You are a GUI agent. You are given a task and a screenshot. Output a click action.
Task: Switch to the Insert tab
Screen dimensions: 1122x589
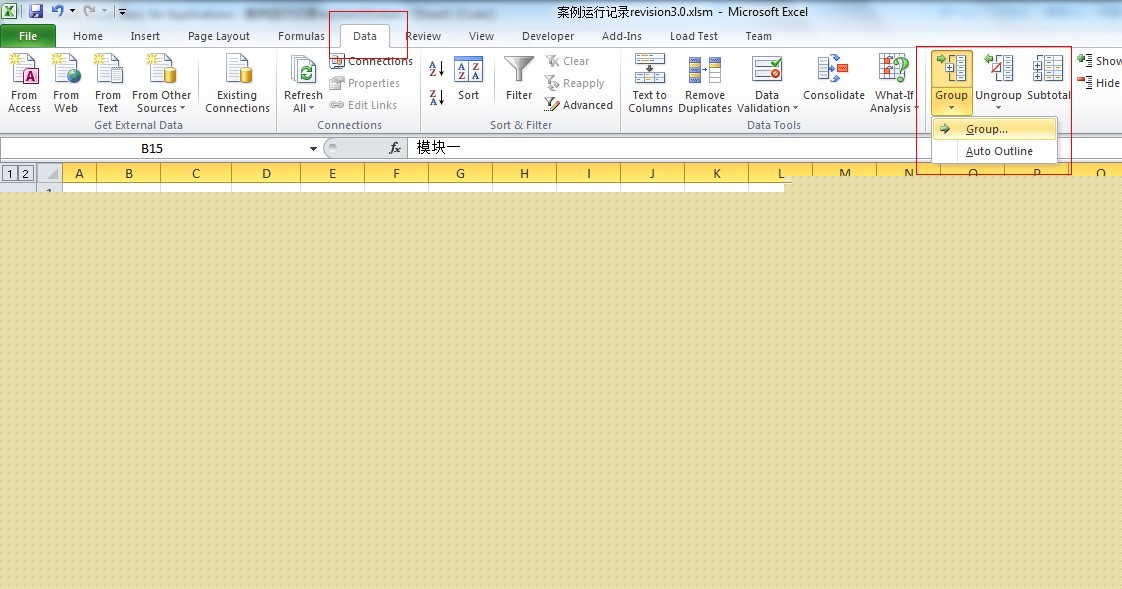click(x=145, y=36)
